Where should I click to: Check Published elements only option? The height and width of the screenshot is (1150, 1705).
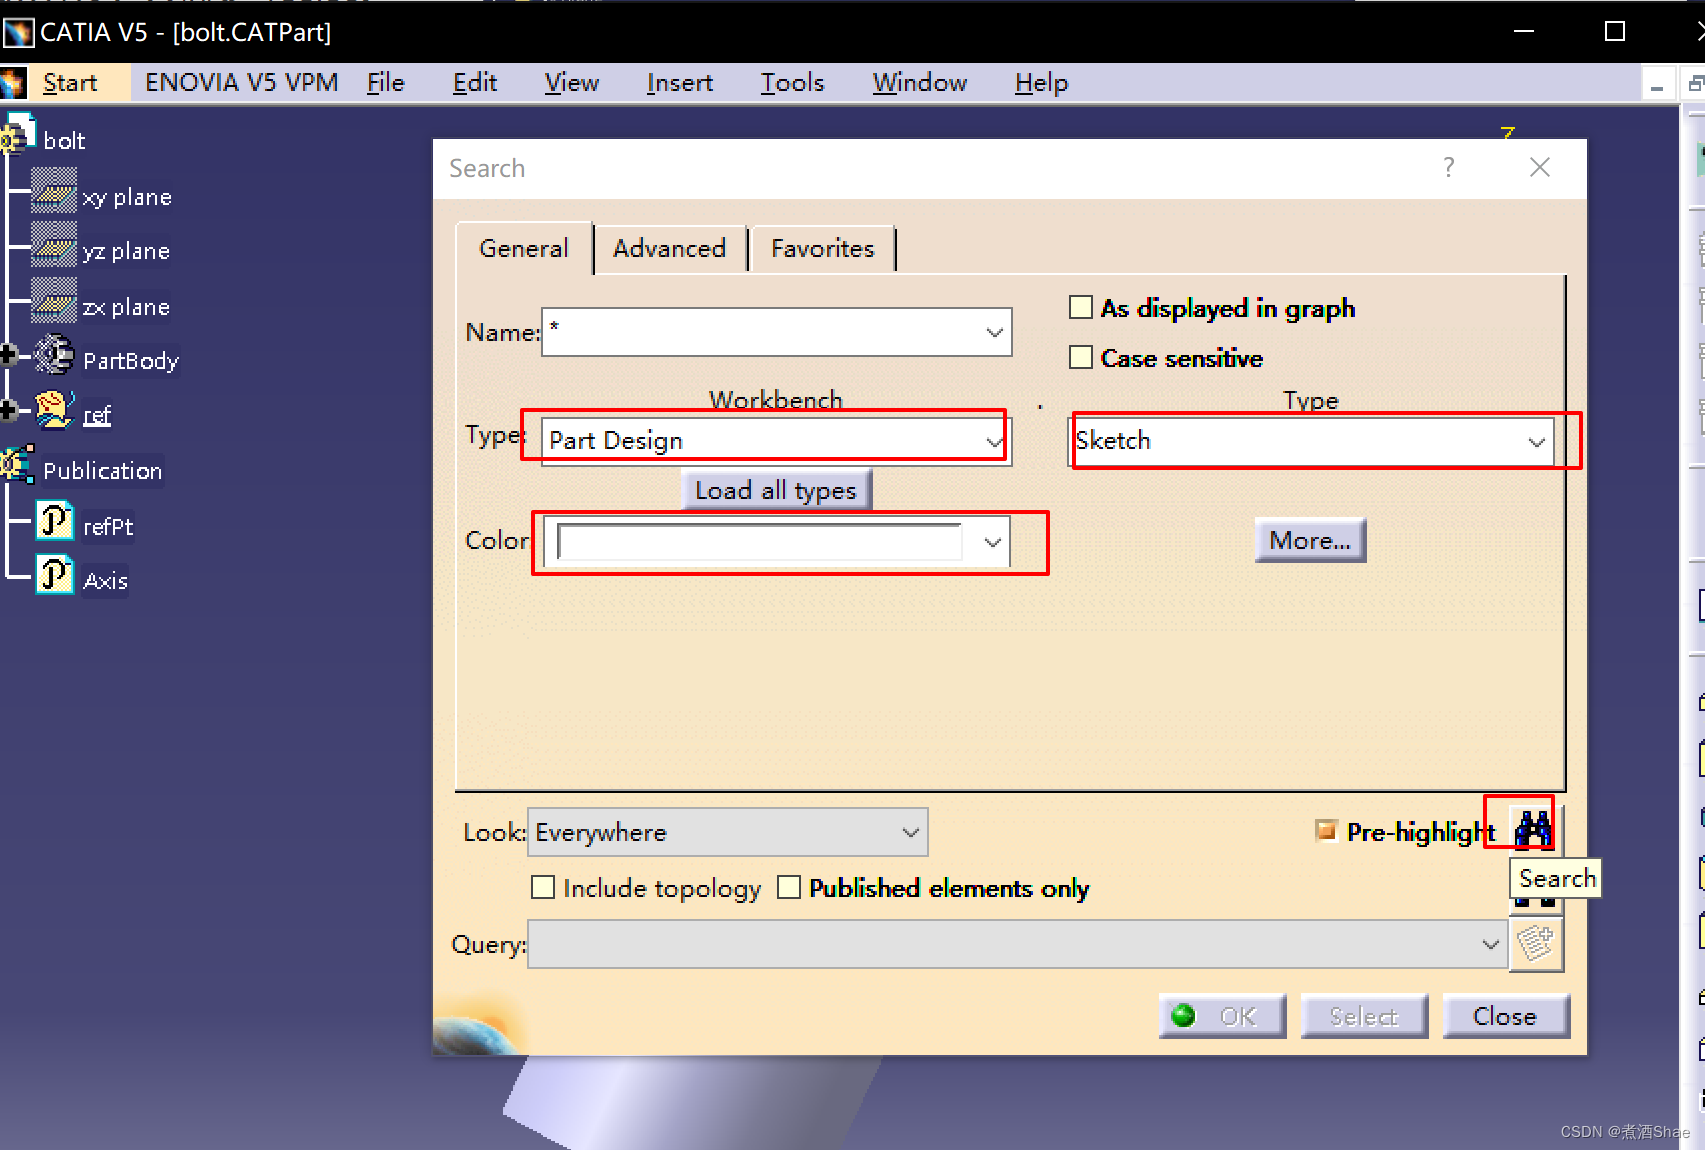[x=789, y=887]
